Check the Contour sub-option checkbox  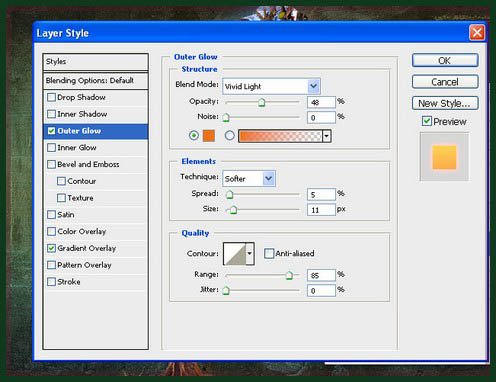click(x=61, y=181)
